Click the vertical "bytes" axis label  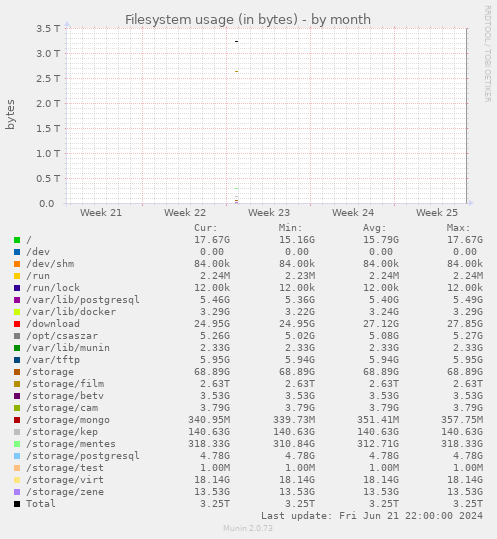[x=10, y=114]
